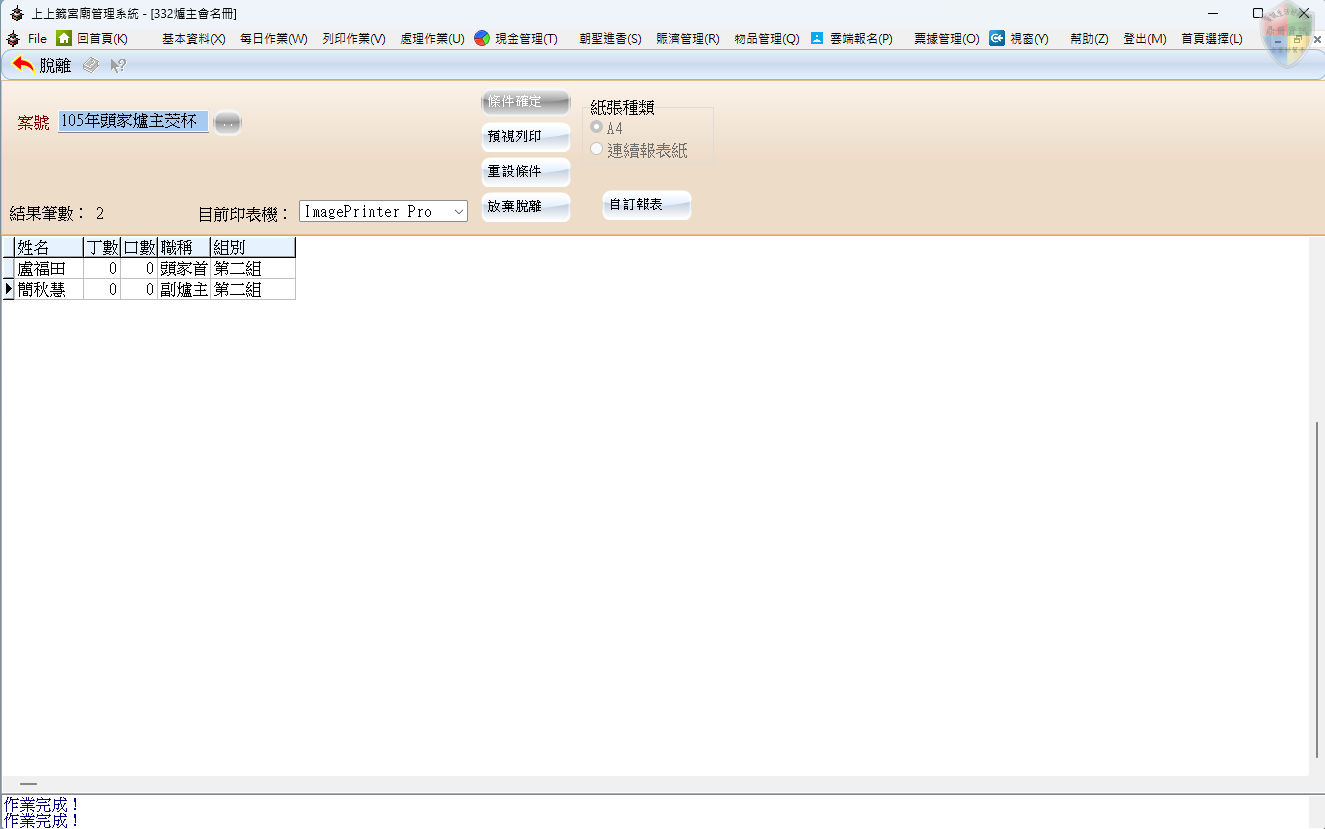This screenshot has height=829, width=1325.
Task: Click the 預視列印 button
Action: click(x=525, y=137)
